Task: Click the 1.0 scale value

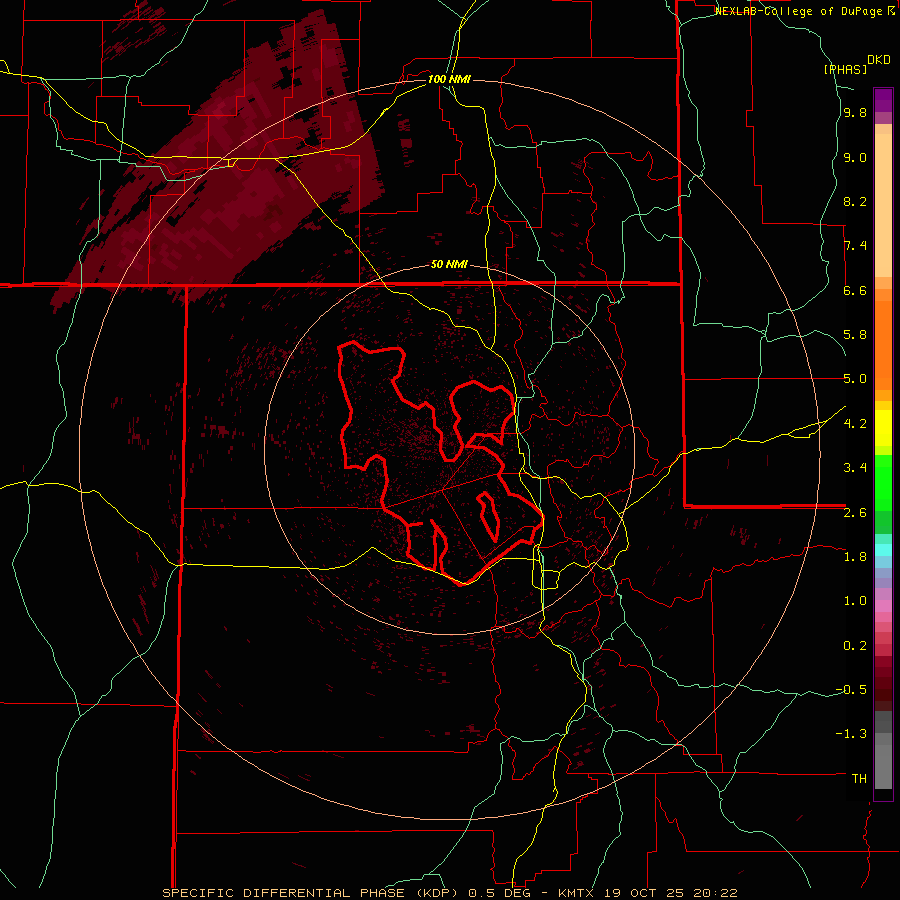Action: click(x=855, y=601)
